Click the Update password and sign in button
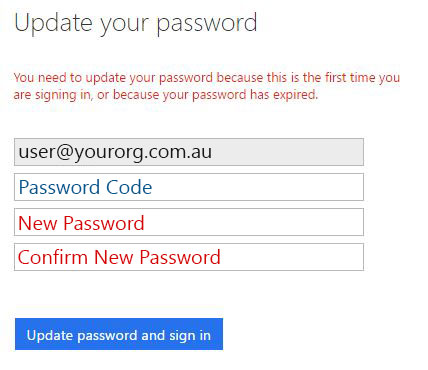 pyautogui.click(x=119, y=334)
